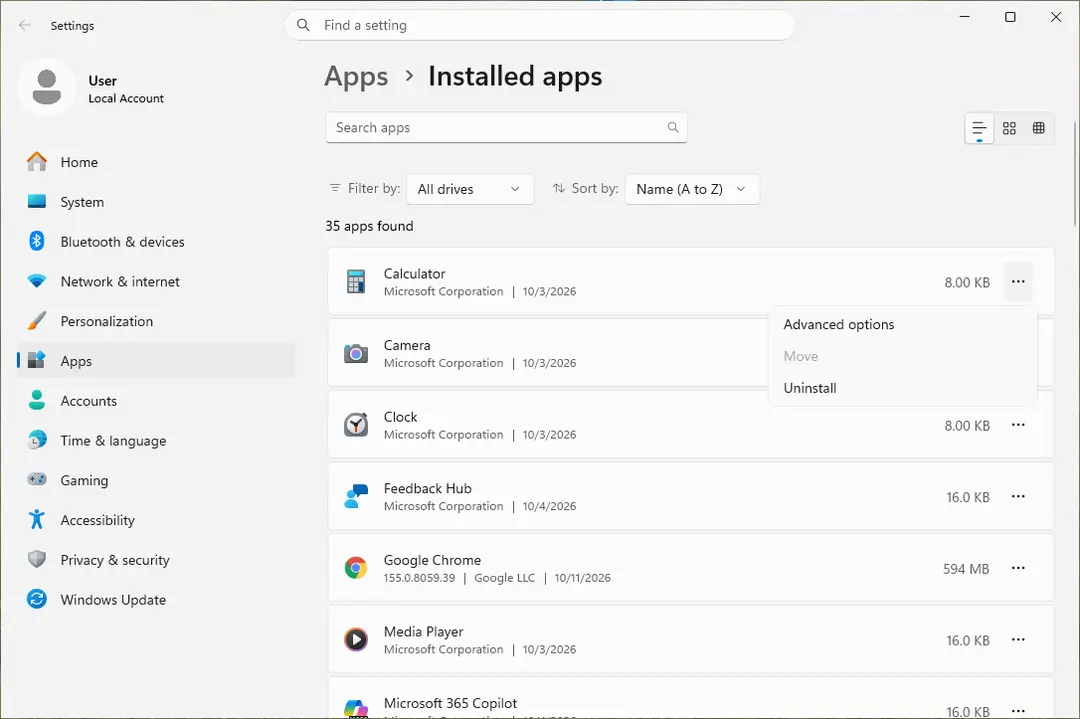Open more options for Microsoft 365 Copilot
Screen dimensions: 1080x719
coord(1018,710)
